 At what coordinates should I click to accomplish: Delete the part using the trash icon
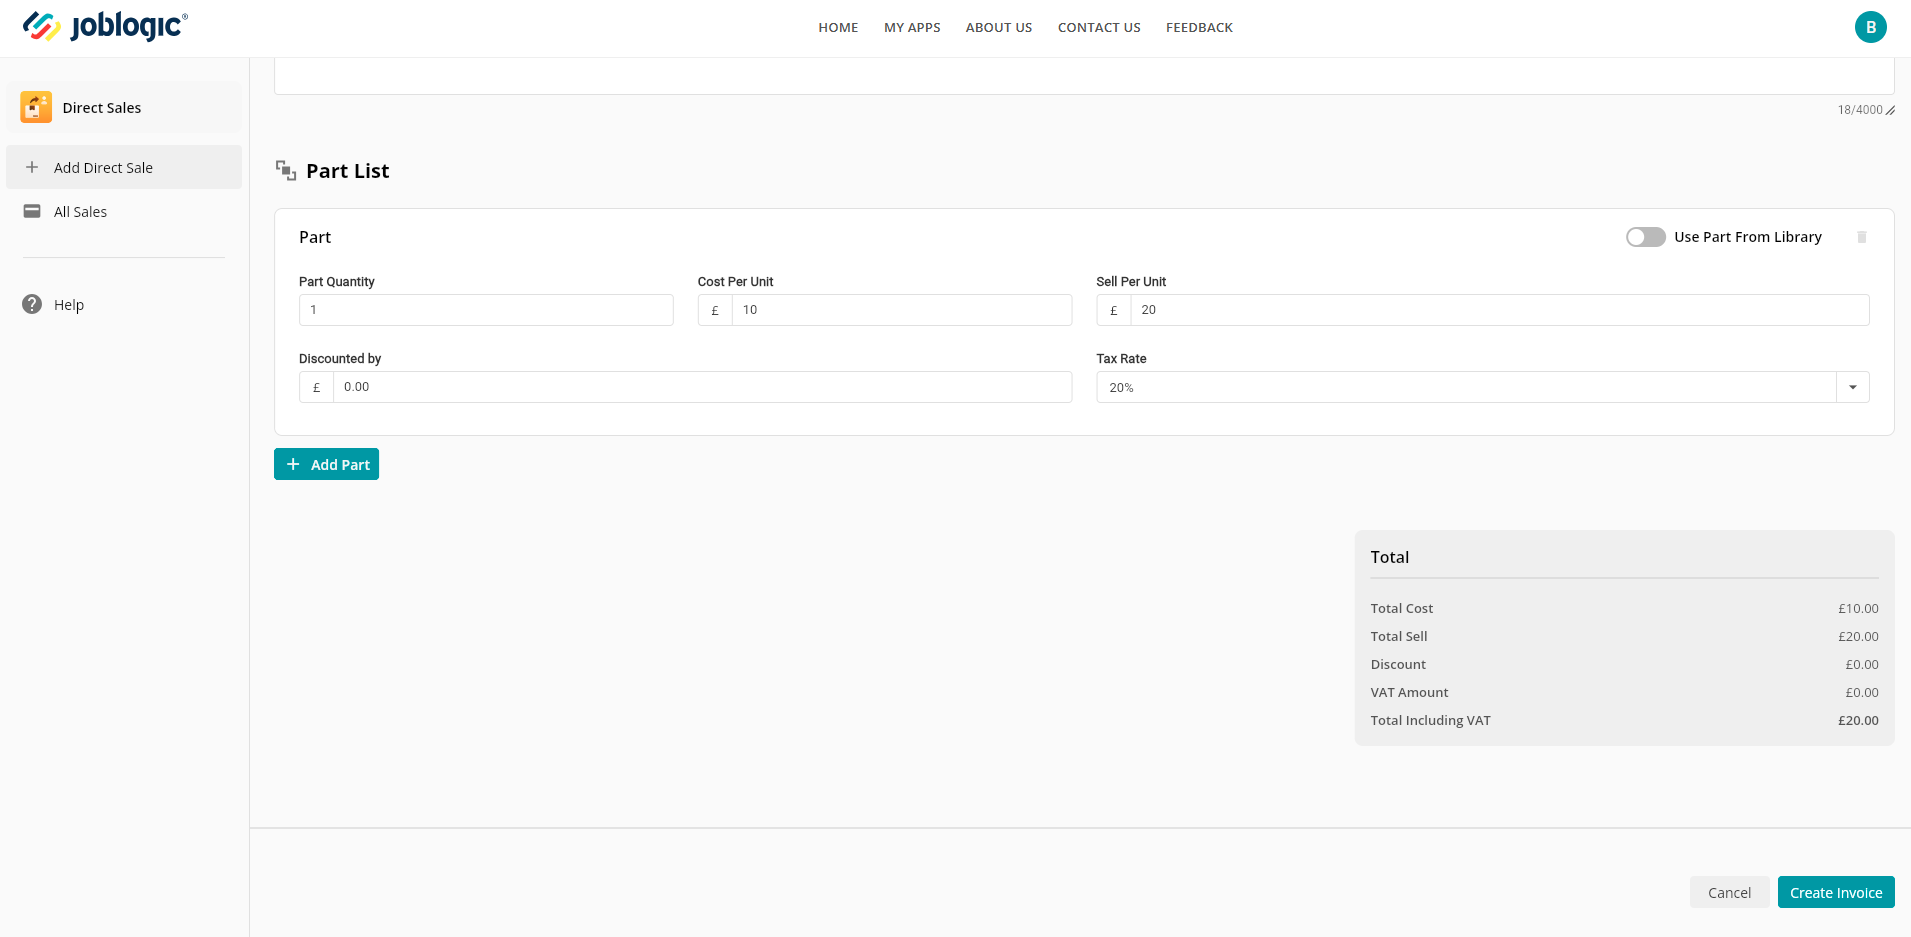coord(1862,237)
